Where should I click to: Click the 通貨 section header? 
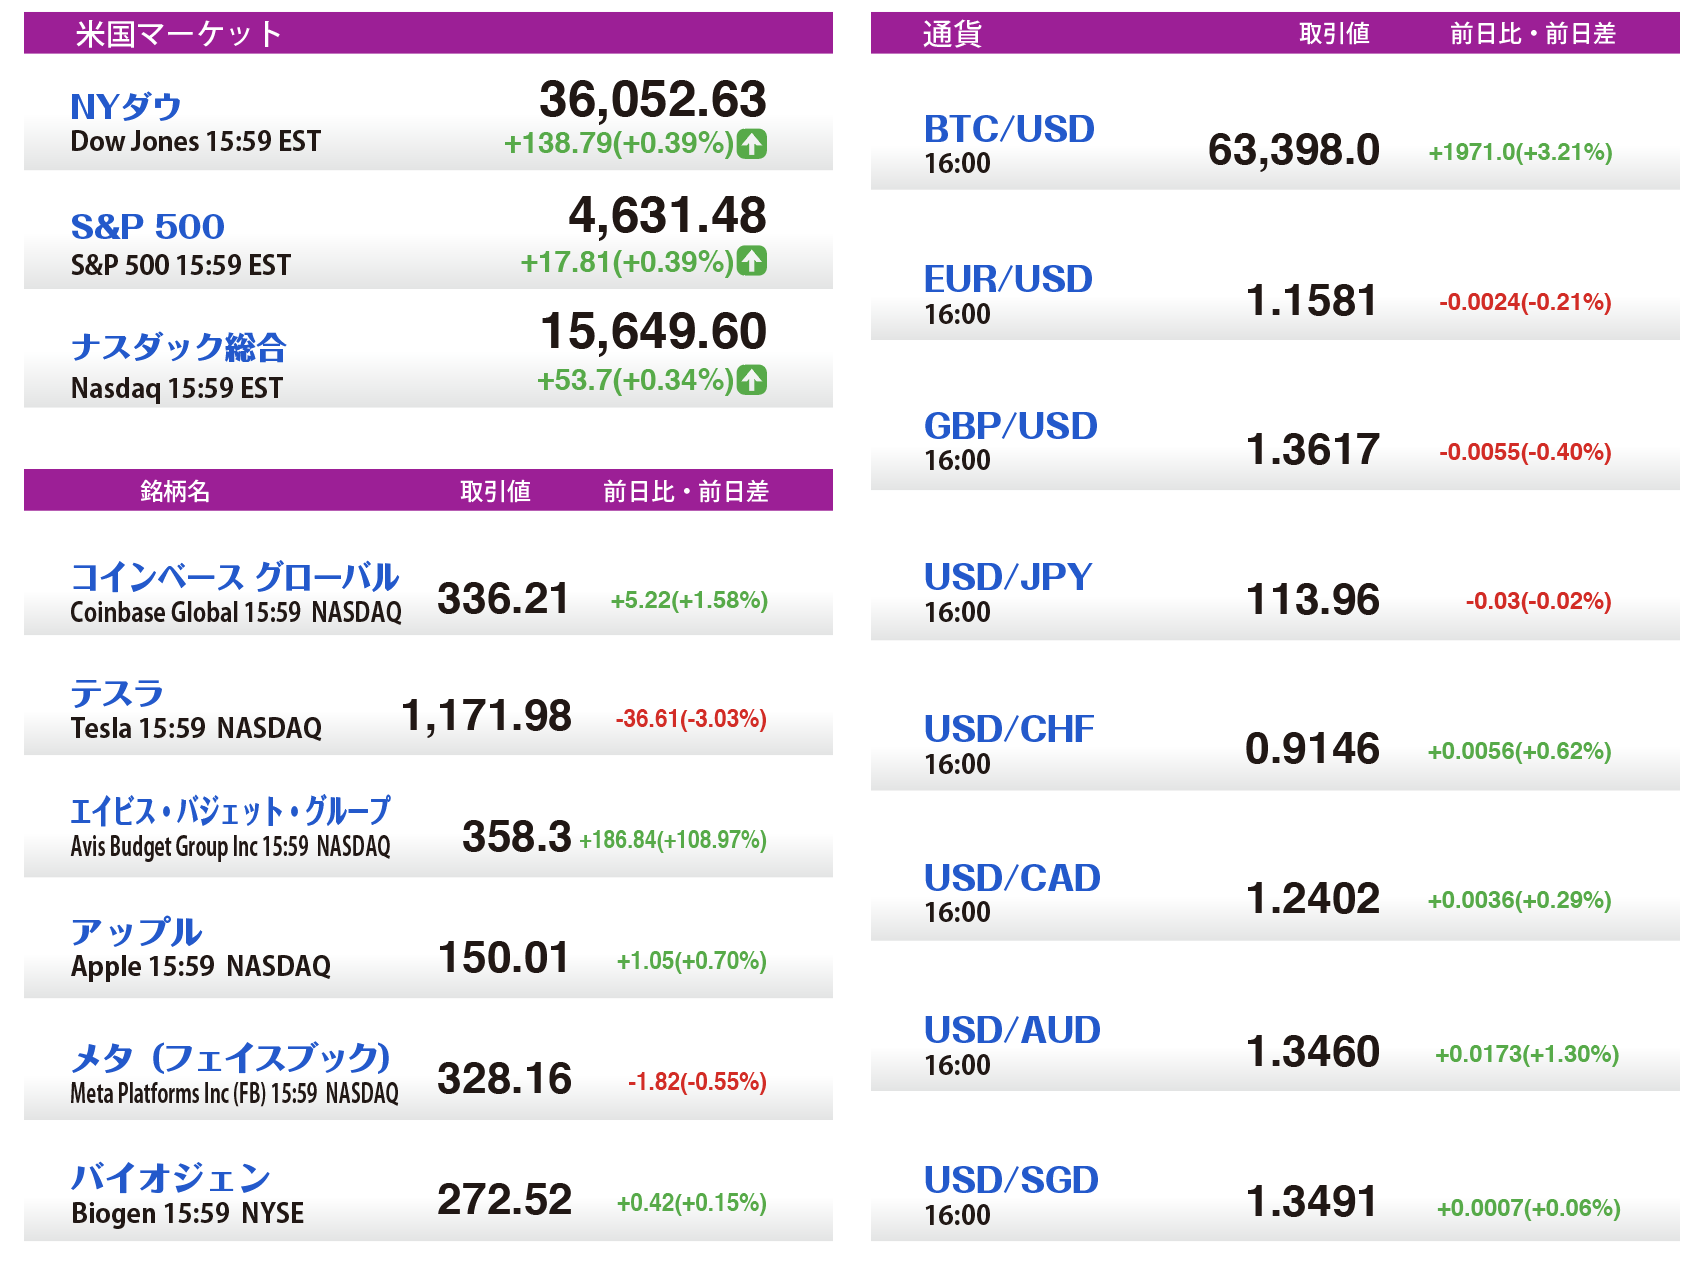952,34
